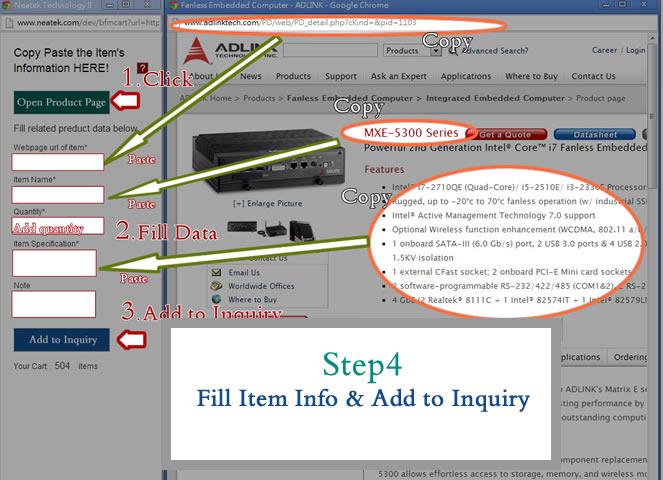Click the Chrome address bar showing adlinktech.com
The image size is (663, 480).
(x=338, y=23)
